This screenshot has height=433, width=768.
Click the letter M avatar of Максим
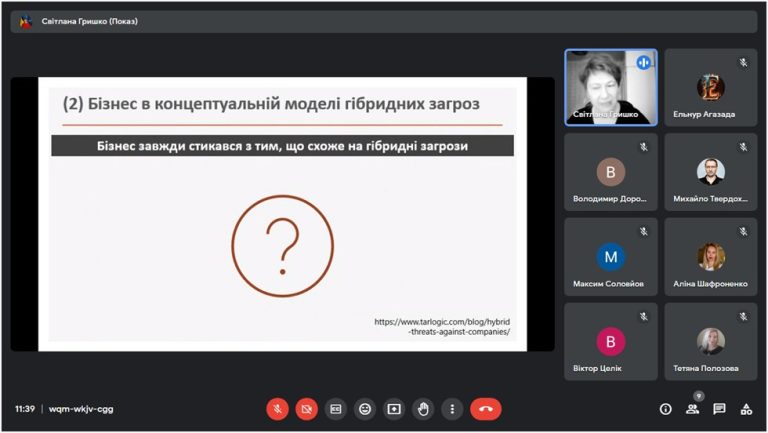point(611,257)
